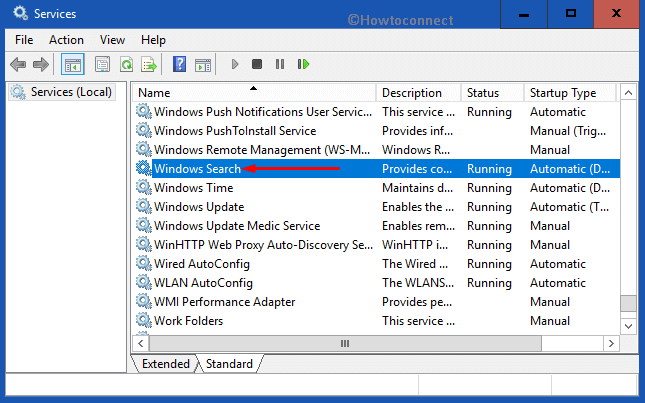Toggle Show/Hide Console Tree icon

click(x=73, y=64)
